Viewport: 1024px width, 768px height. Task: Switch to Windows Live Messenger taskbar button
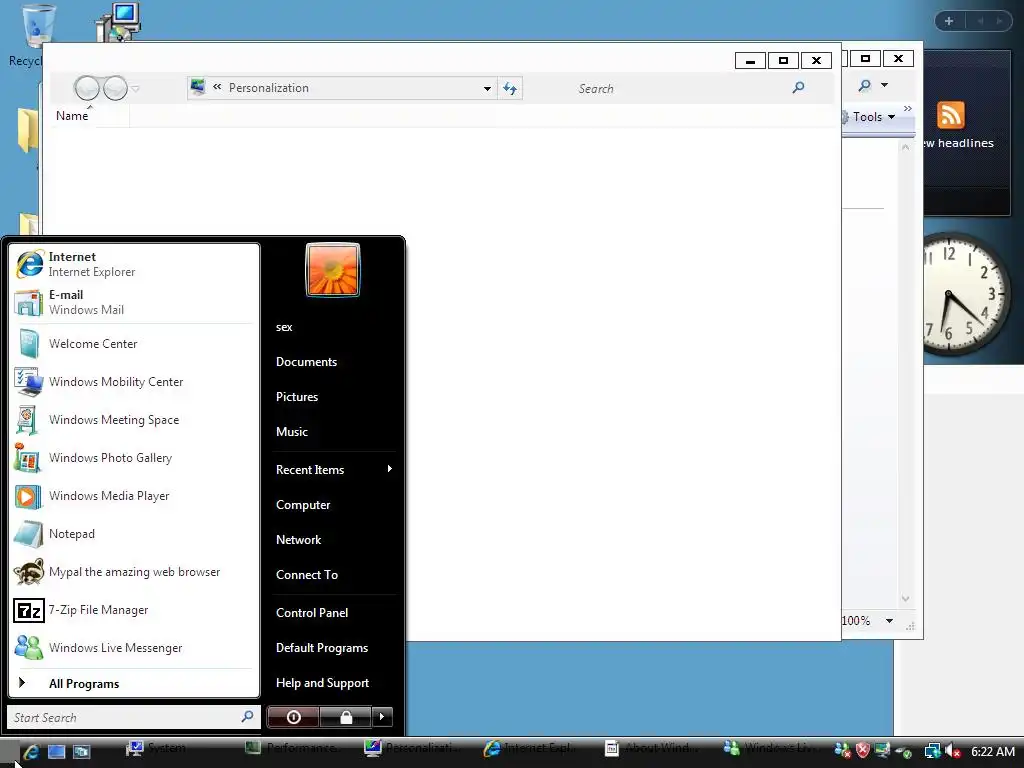(774, 748)
